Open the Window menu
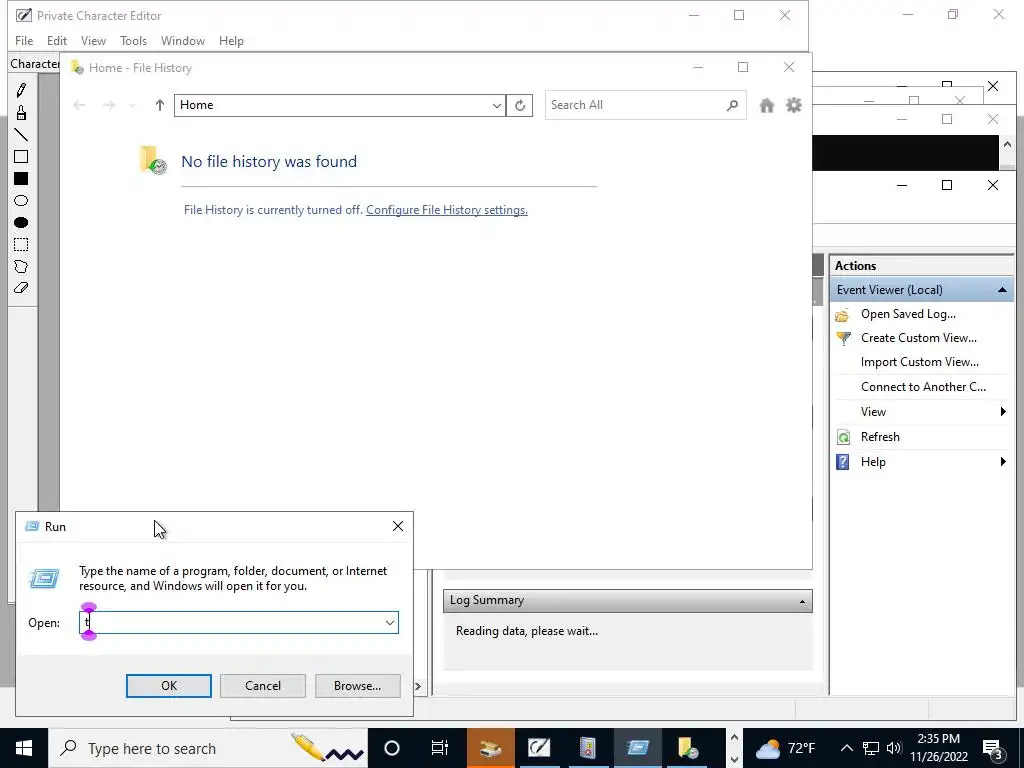 183,40
